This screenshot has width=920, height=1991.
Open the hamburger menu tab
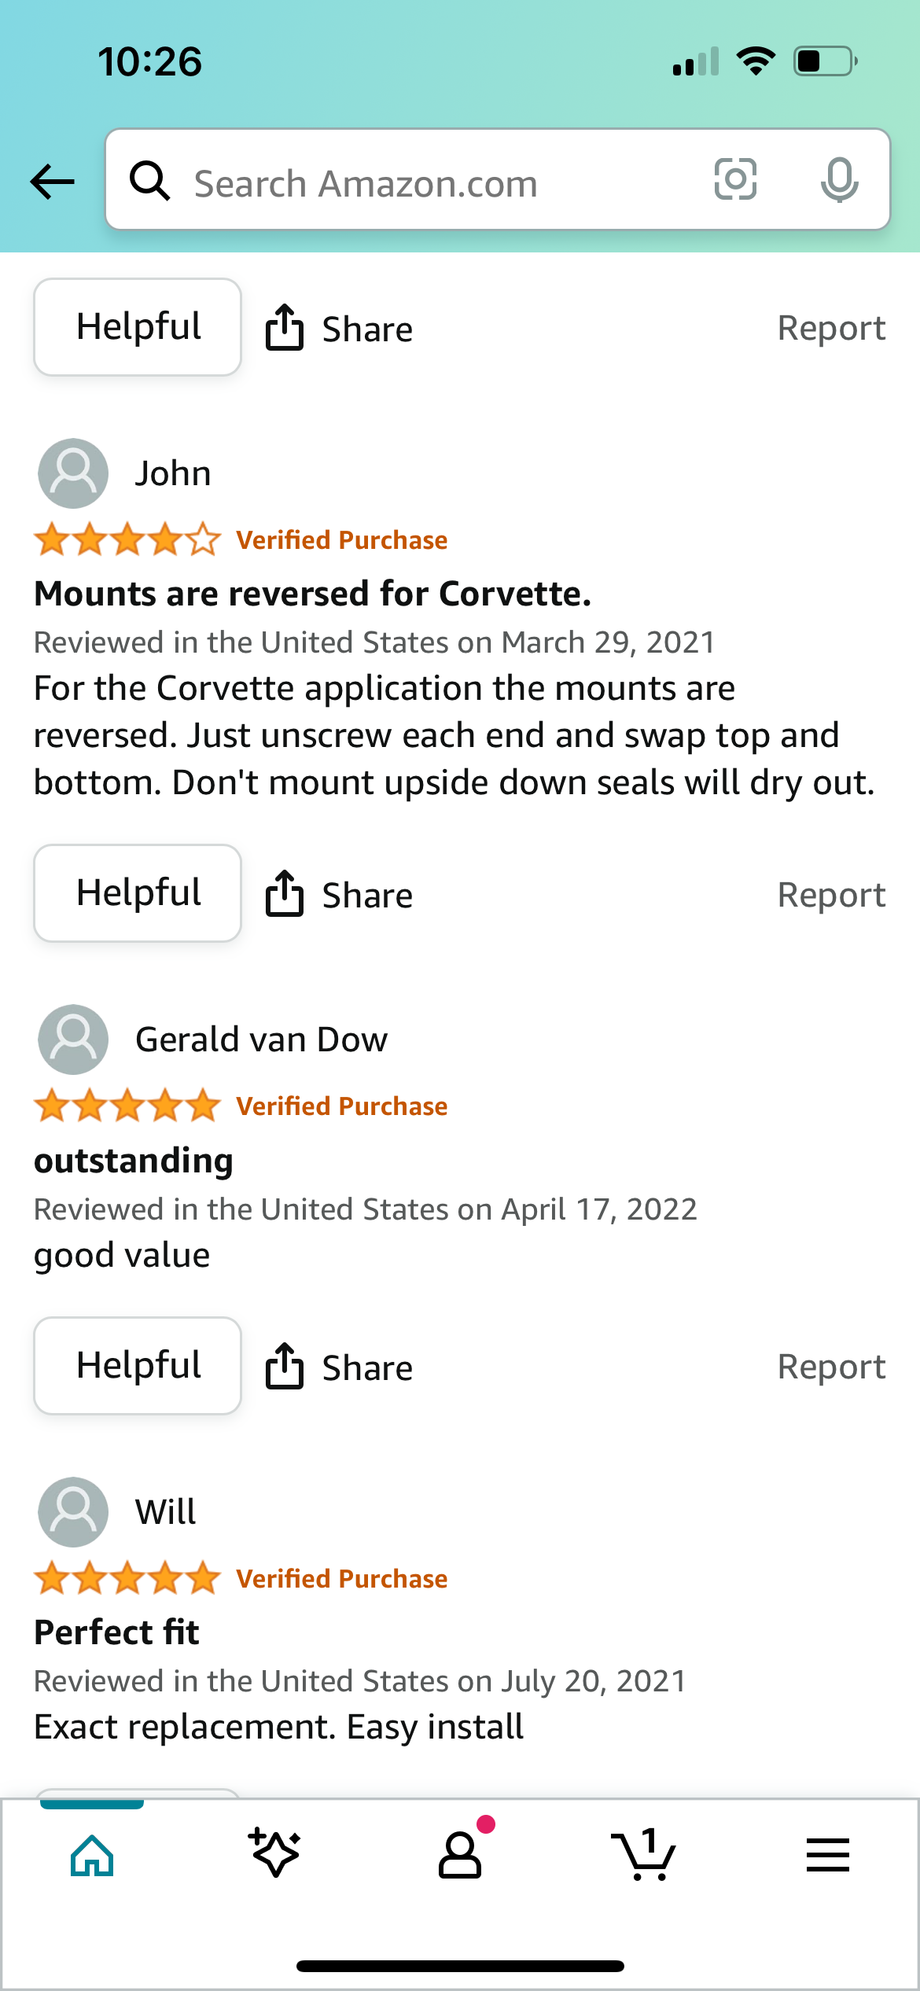tap(828, 1855)
